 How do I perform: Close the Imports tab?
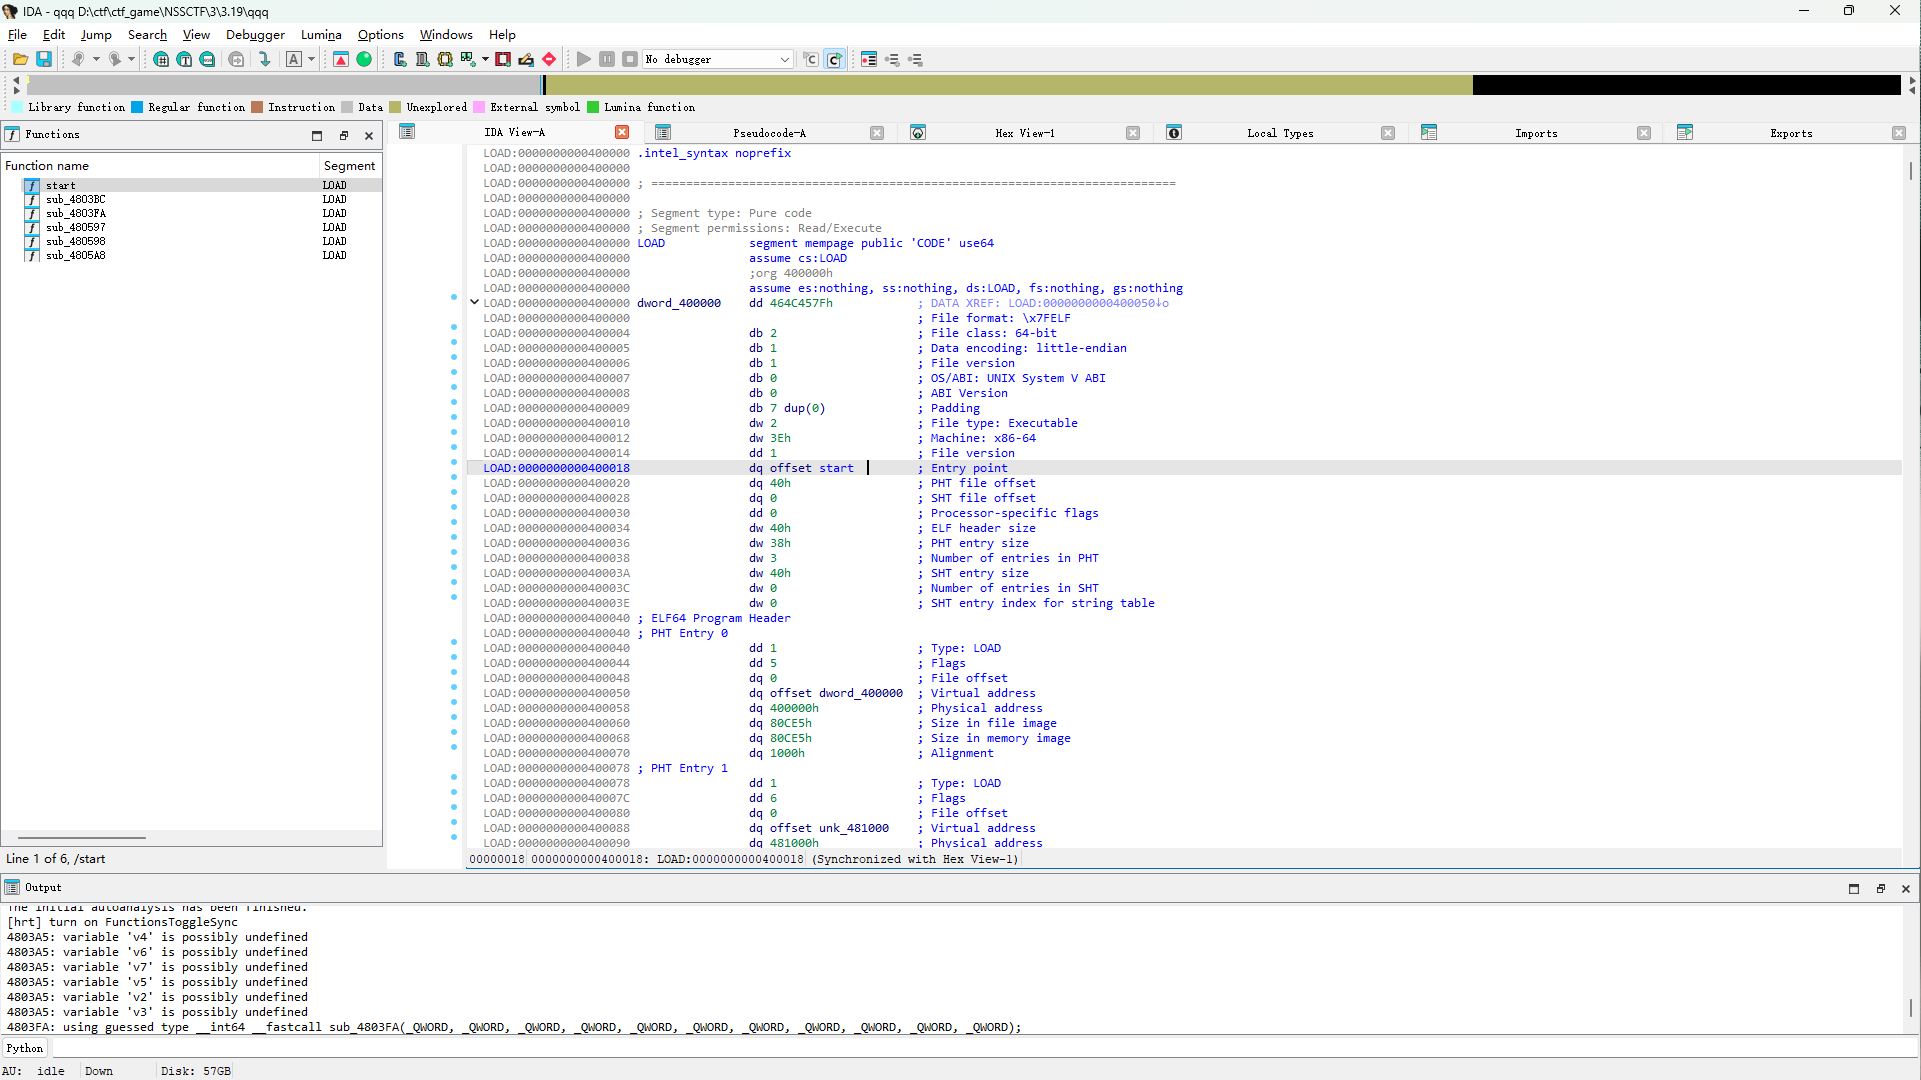pyautogui.click(x=1644, y=133)
